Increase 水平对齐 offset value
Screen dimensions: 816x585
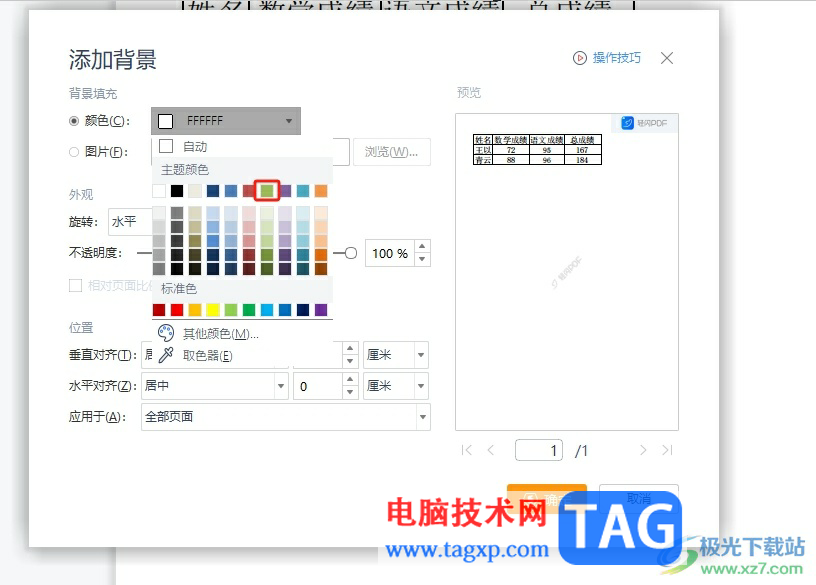tap(350, 379)
